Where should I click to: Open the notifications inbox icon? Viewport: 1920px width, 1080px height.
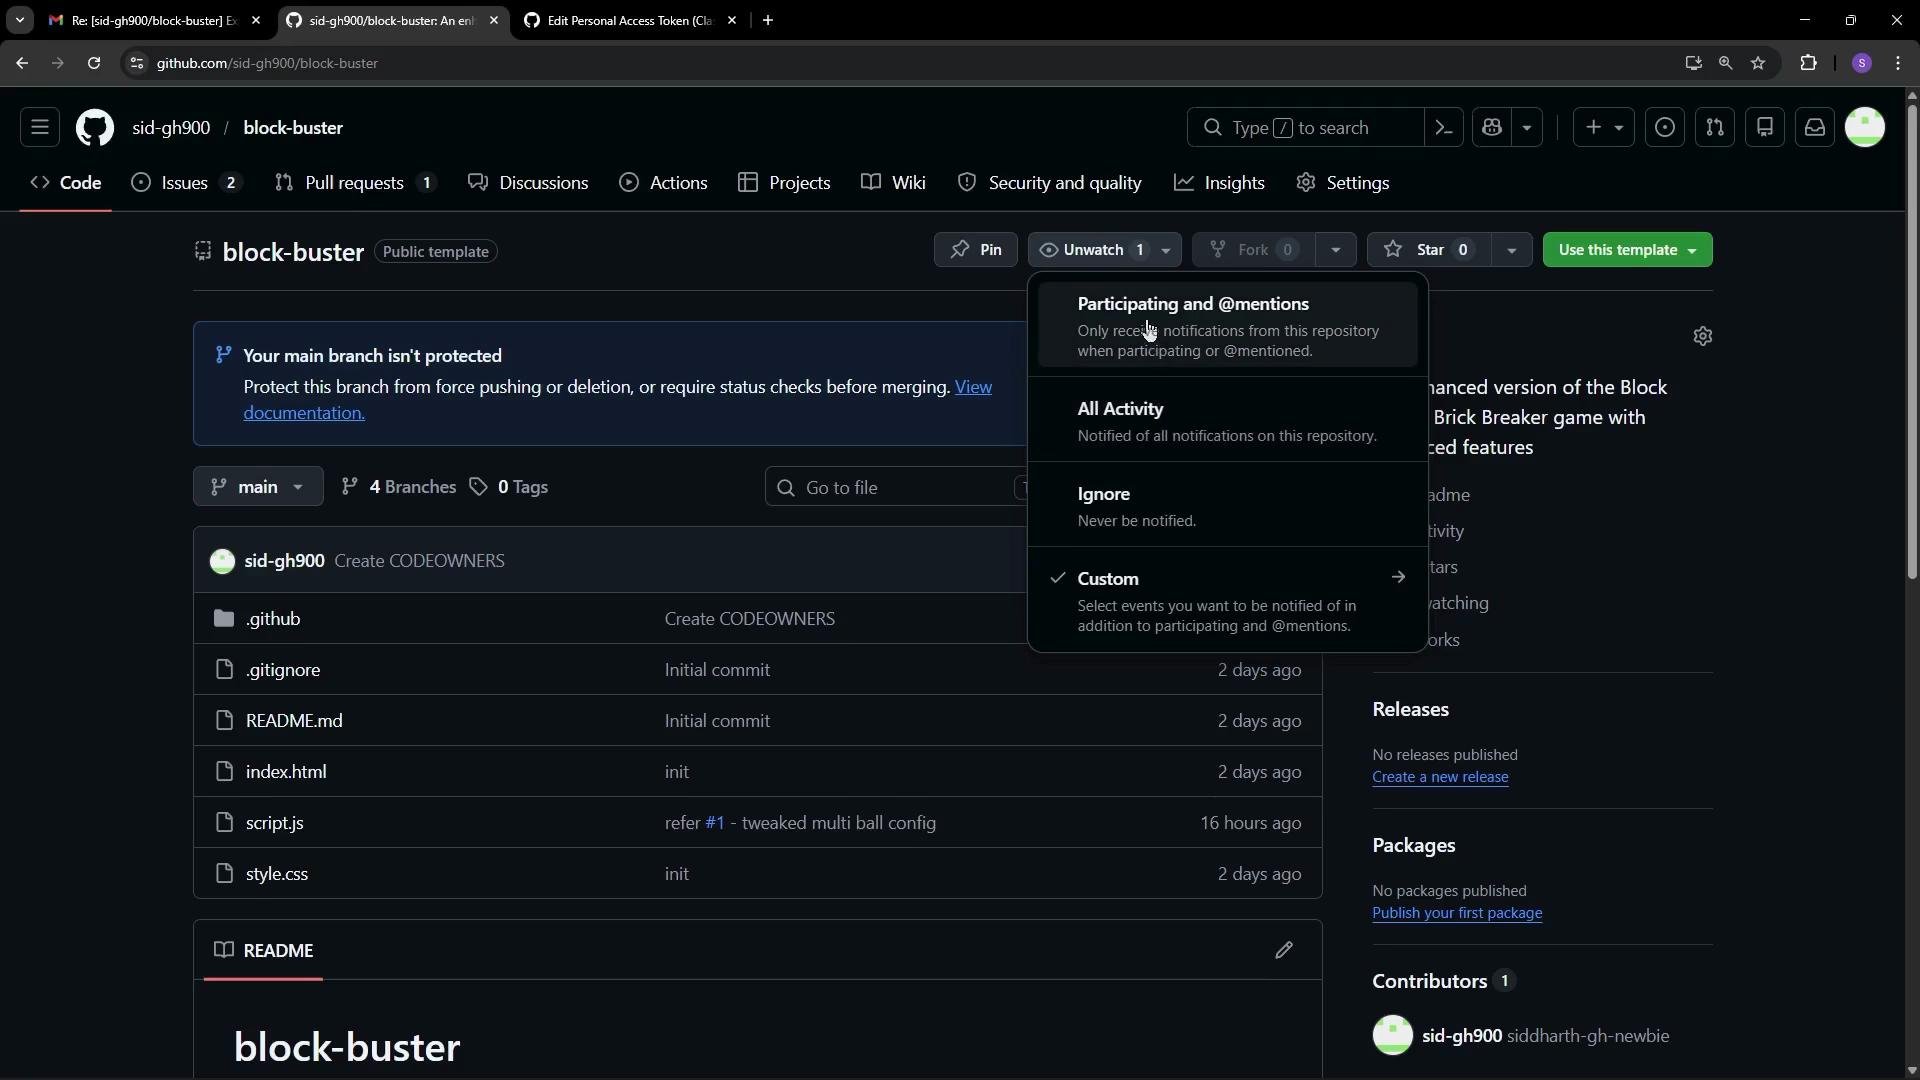tap(1815, 128)
